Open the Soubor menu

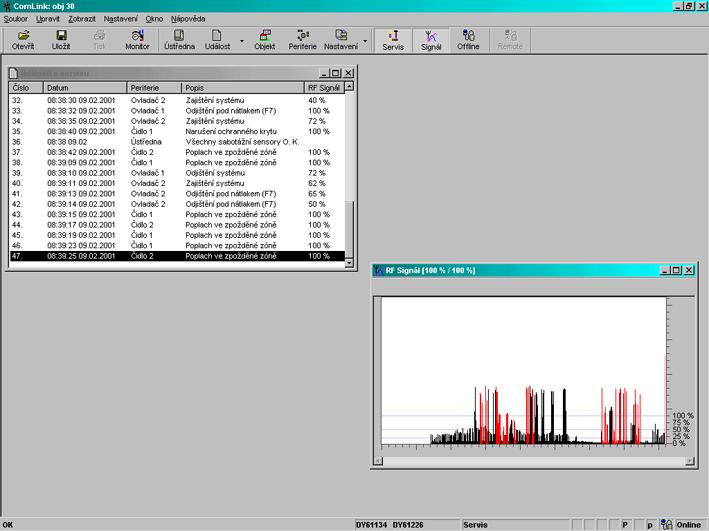coord(15,19)
